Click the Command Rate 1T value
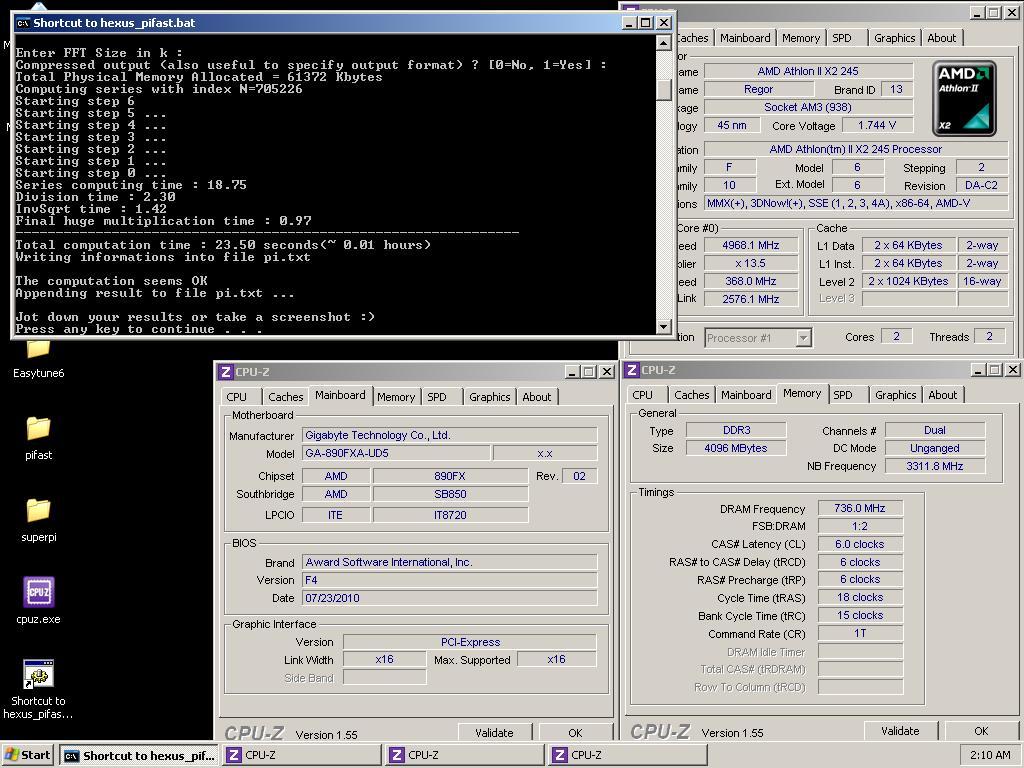The width and height of the screenshot is (1024, 768). point(859,633)
